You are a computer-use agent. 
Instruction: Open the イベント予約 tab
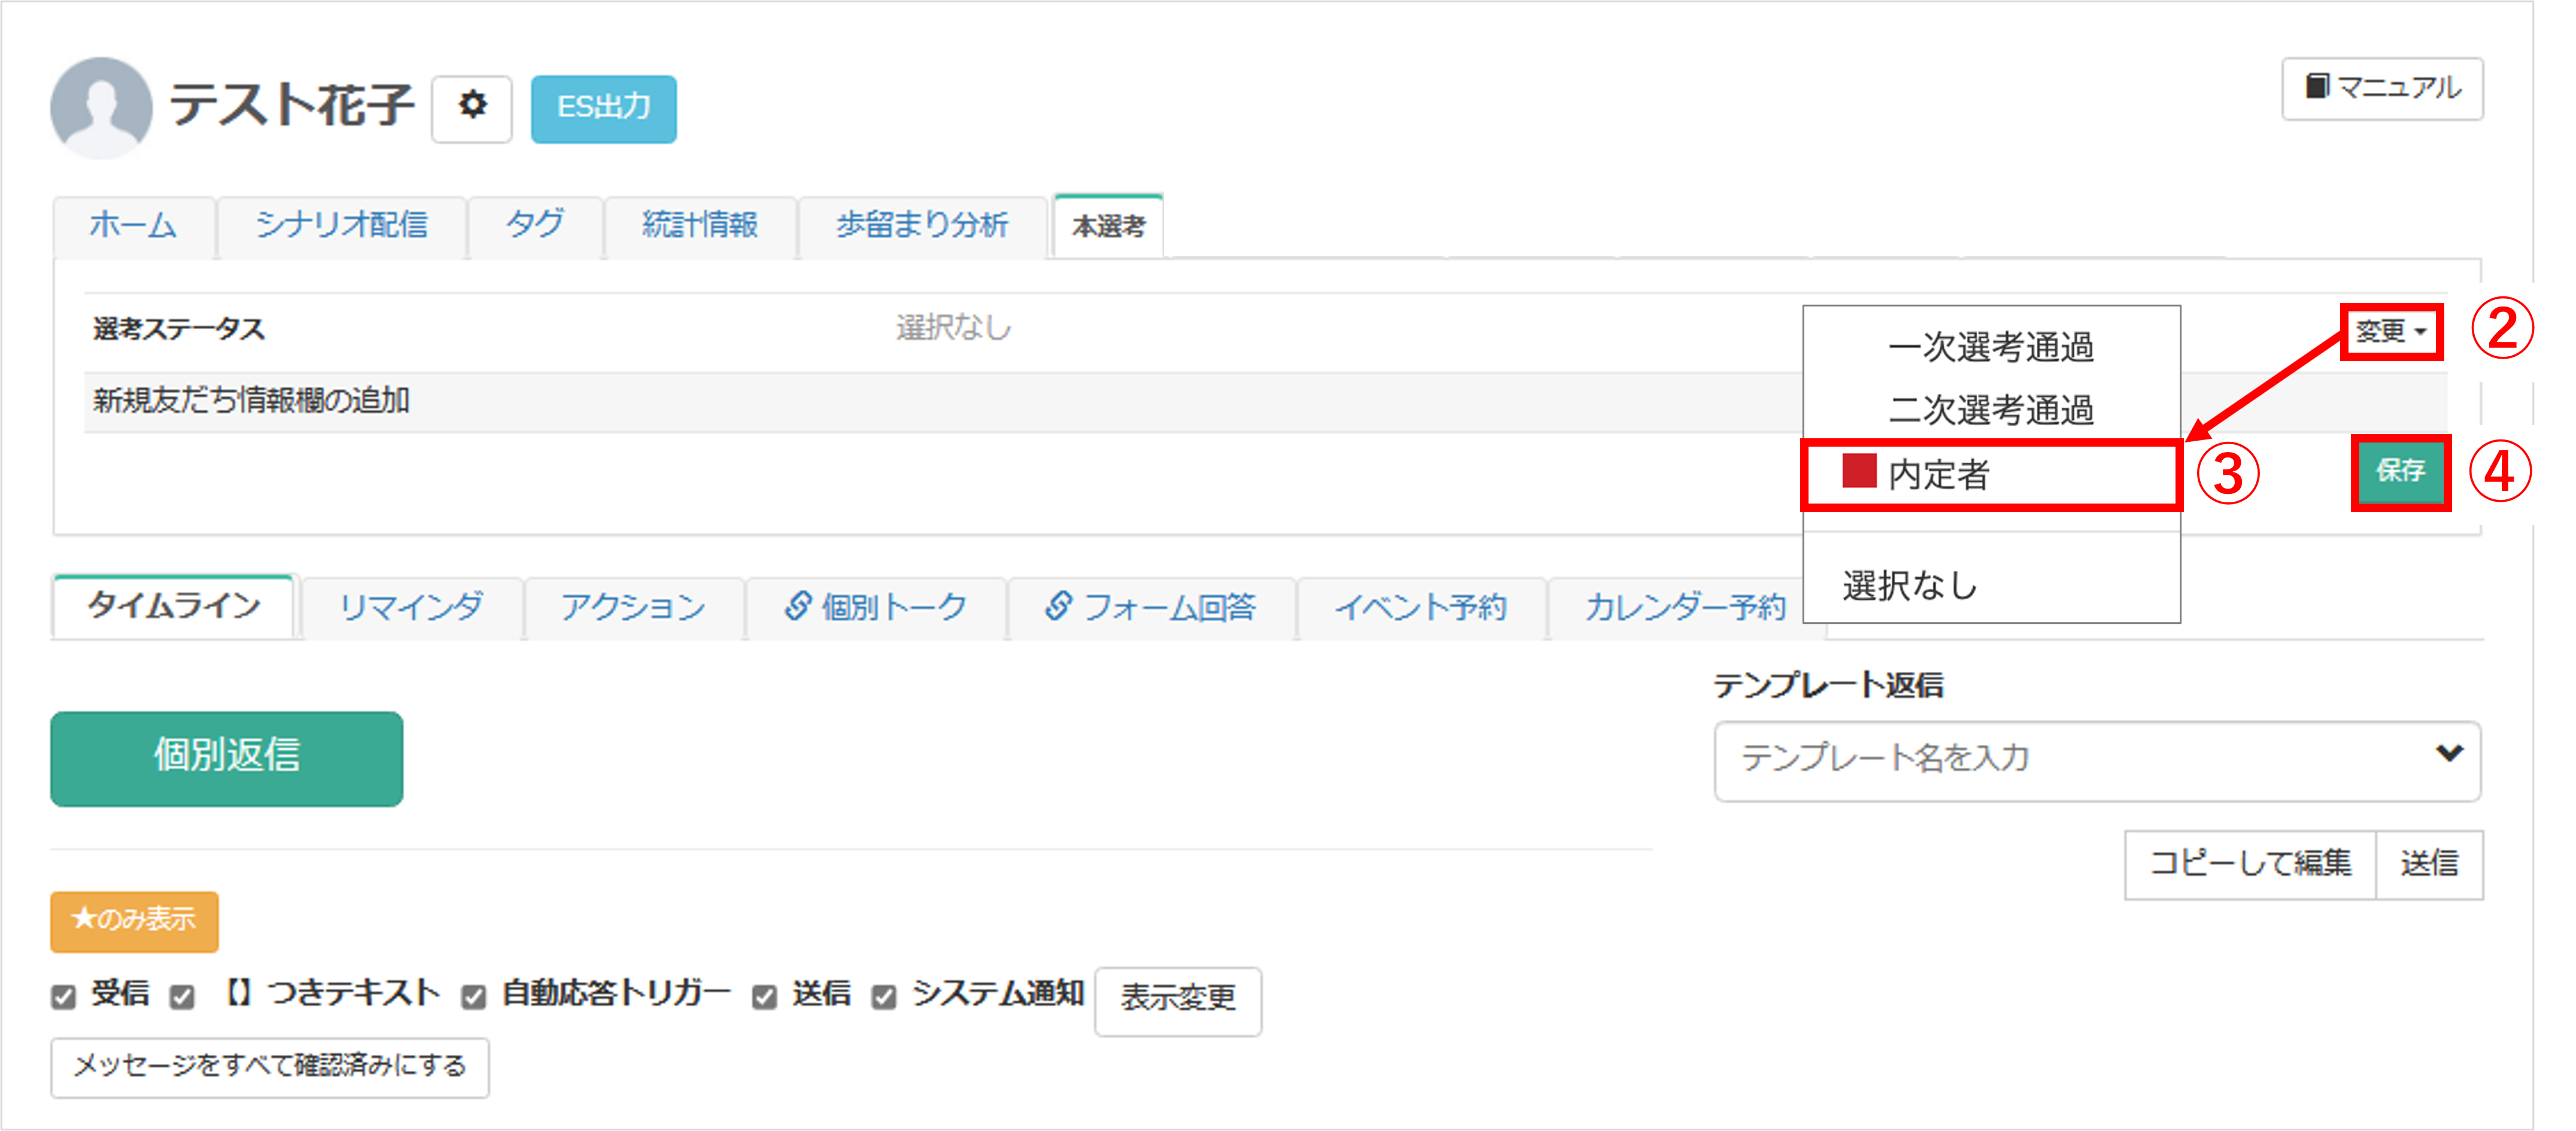(1420, 607)
